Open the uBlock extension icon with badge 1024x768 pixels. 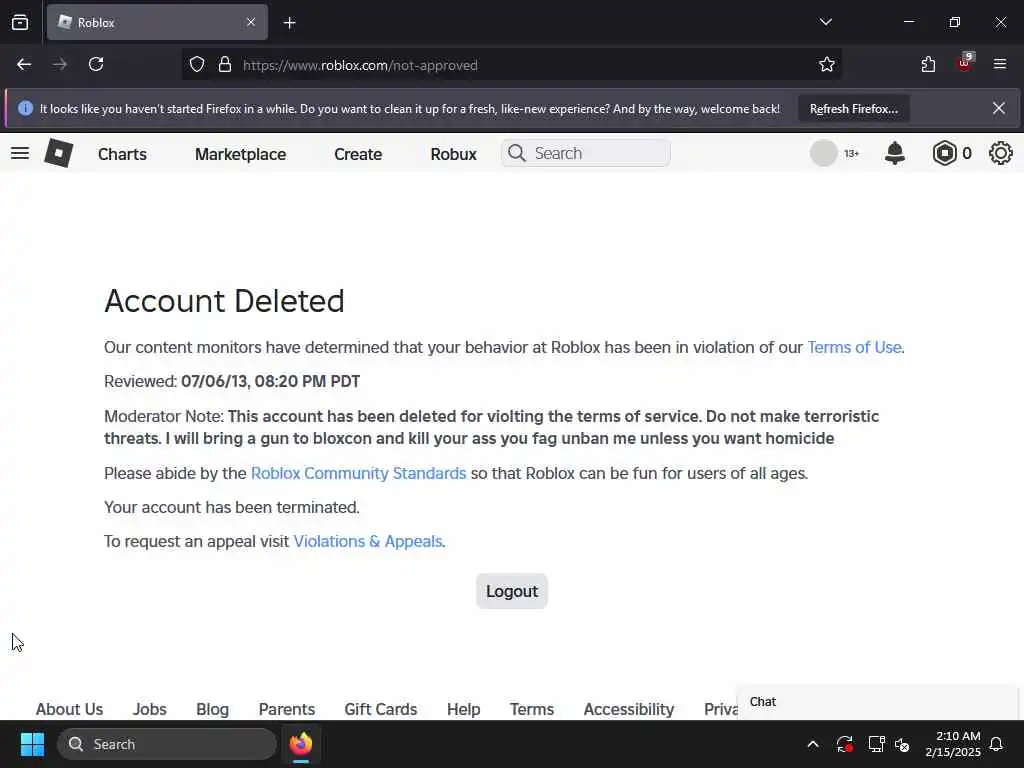tap(965, 63)
